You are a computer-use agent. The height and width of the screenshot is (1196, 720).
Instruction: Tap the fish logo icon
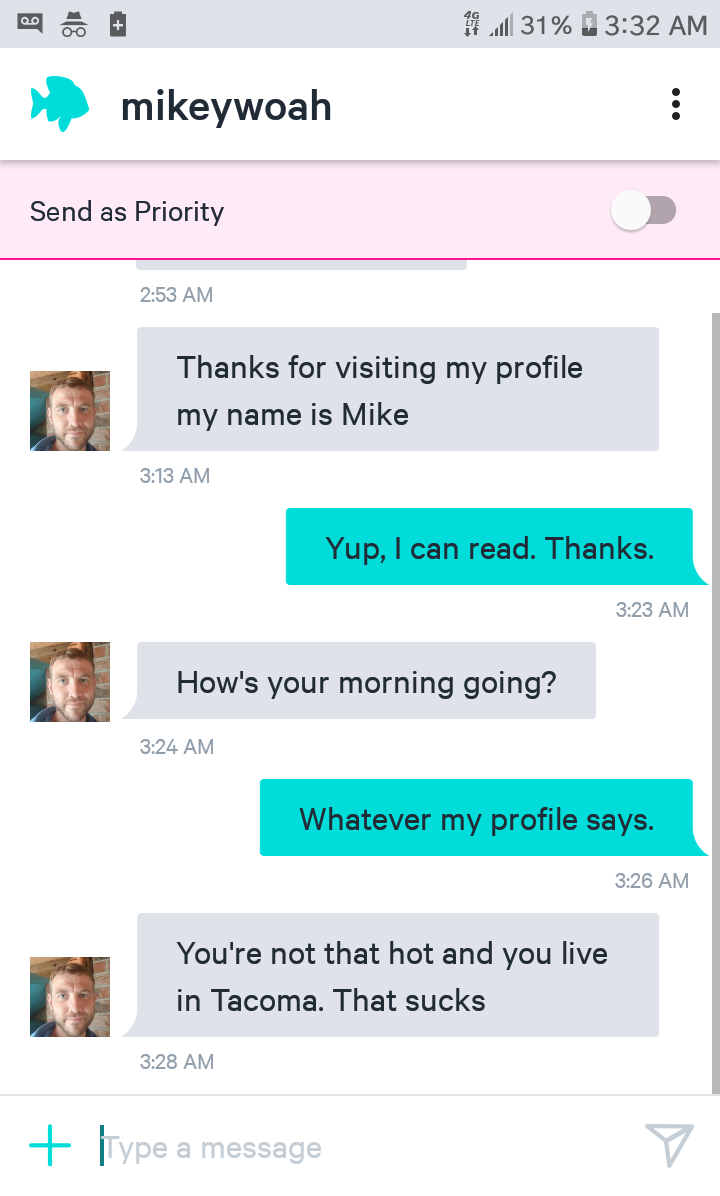pyautogui.click(x=60, y=104)
